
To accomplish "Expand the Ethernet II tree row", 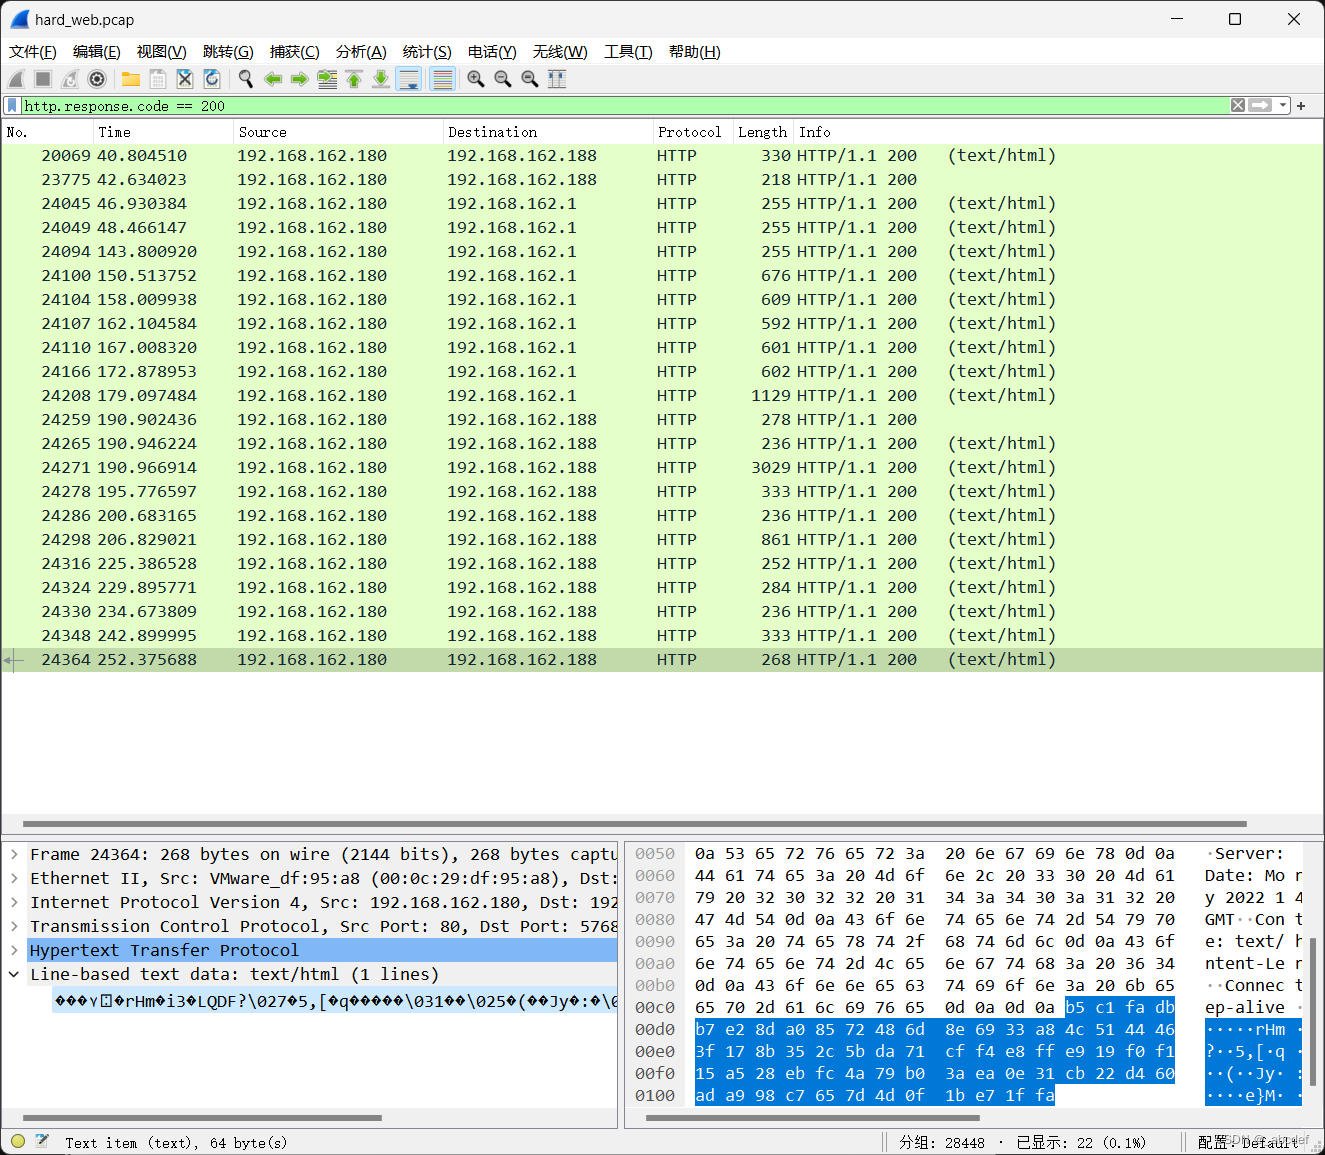I will tap(14, 878).
